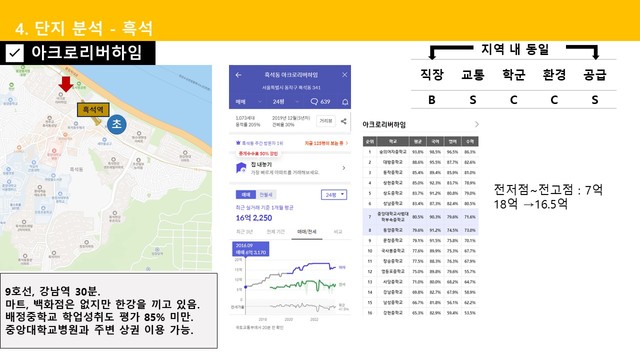The height and width of the screenshot is (360, 640).
Task: Open the 24평 dropdown in the blue header
Action: 286,102
